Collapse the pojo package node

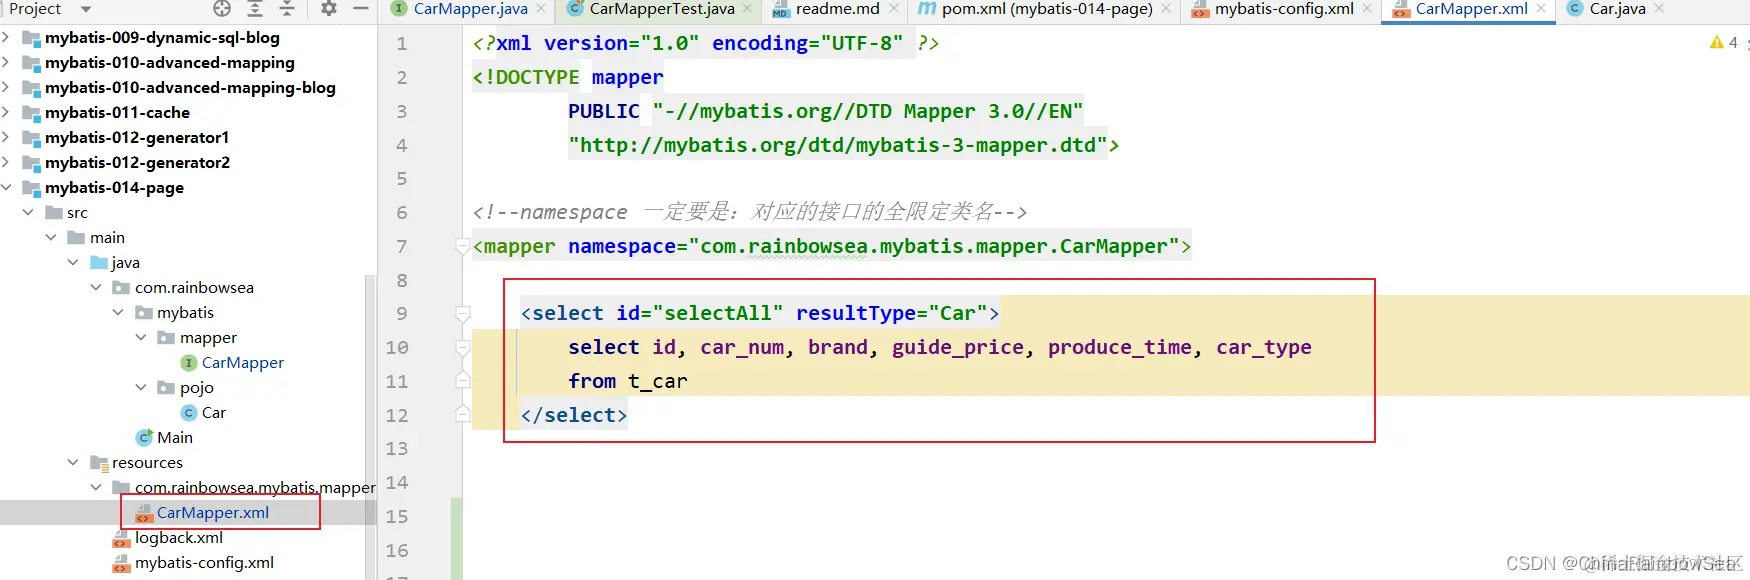point(141,388)
